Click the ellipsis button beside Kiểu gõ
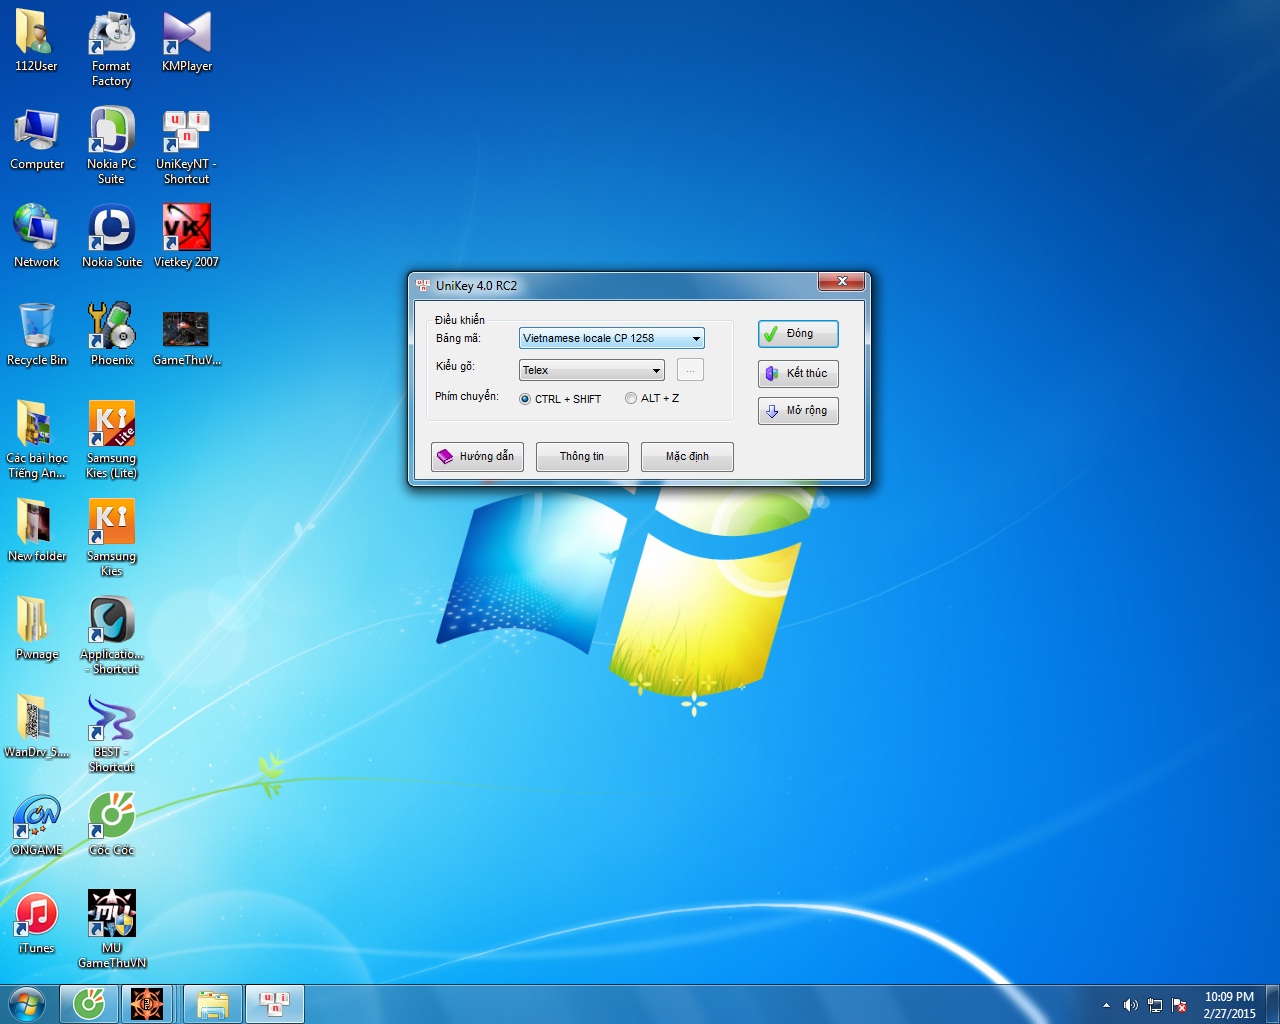Screen dimensions: 1280x1024 click(x=690, y=370)
